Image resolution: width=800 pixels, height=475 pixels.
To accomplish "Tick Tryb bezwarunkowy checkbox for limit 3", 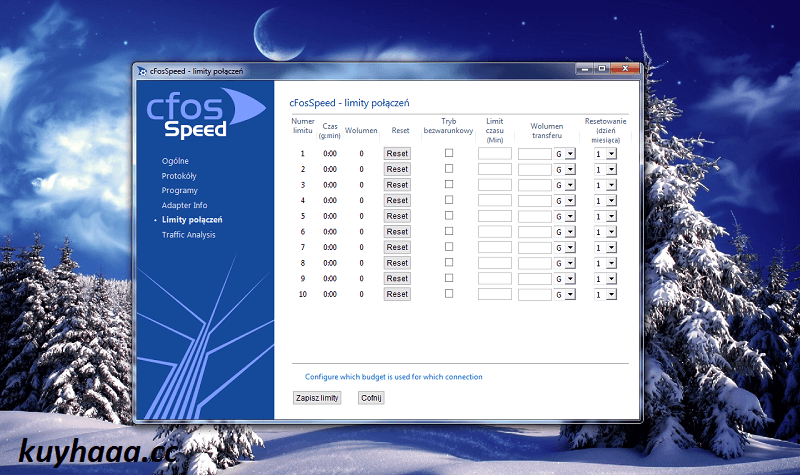I will click(449, 184).
